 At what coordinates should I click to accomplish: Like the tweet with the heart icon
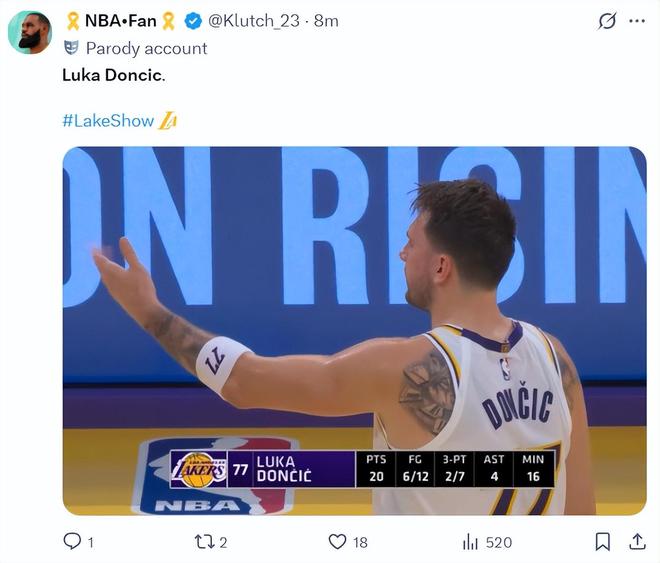(337, 541)
